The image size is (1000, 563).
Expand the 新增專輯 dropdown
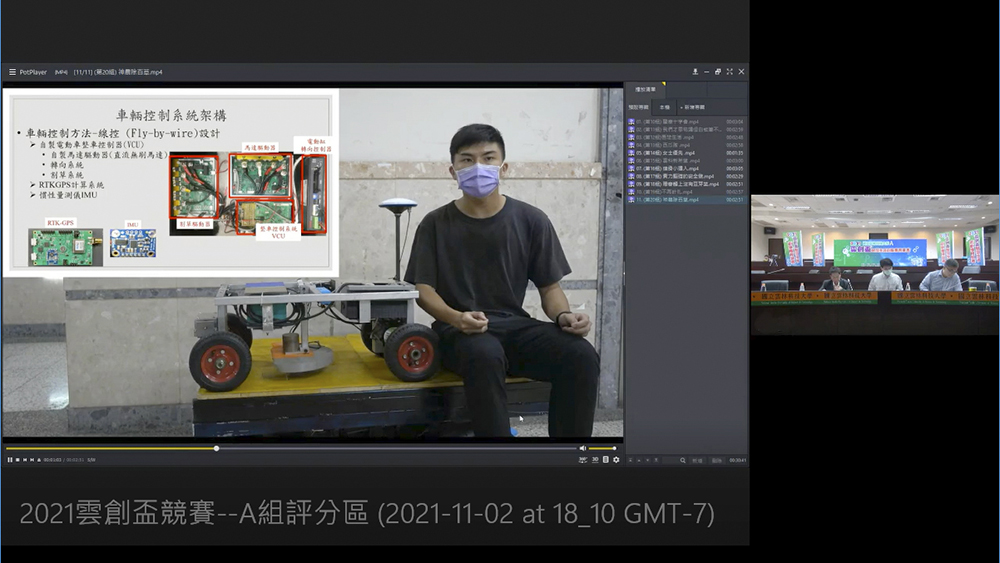(x=693, y=106)
